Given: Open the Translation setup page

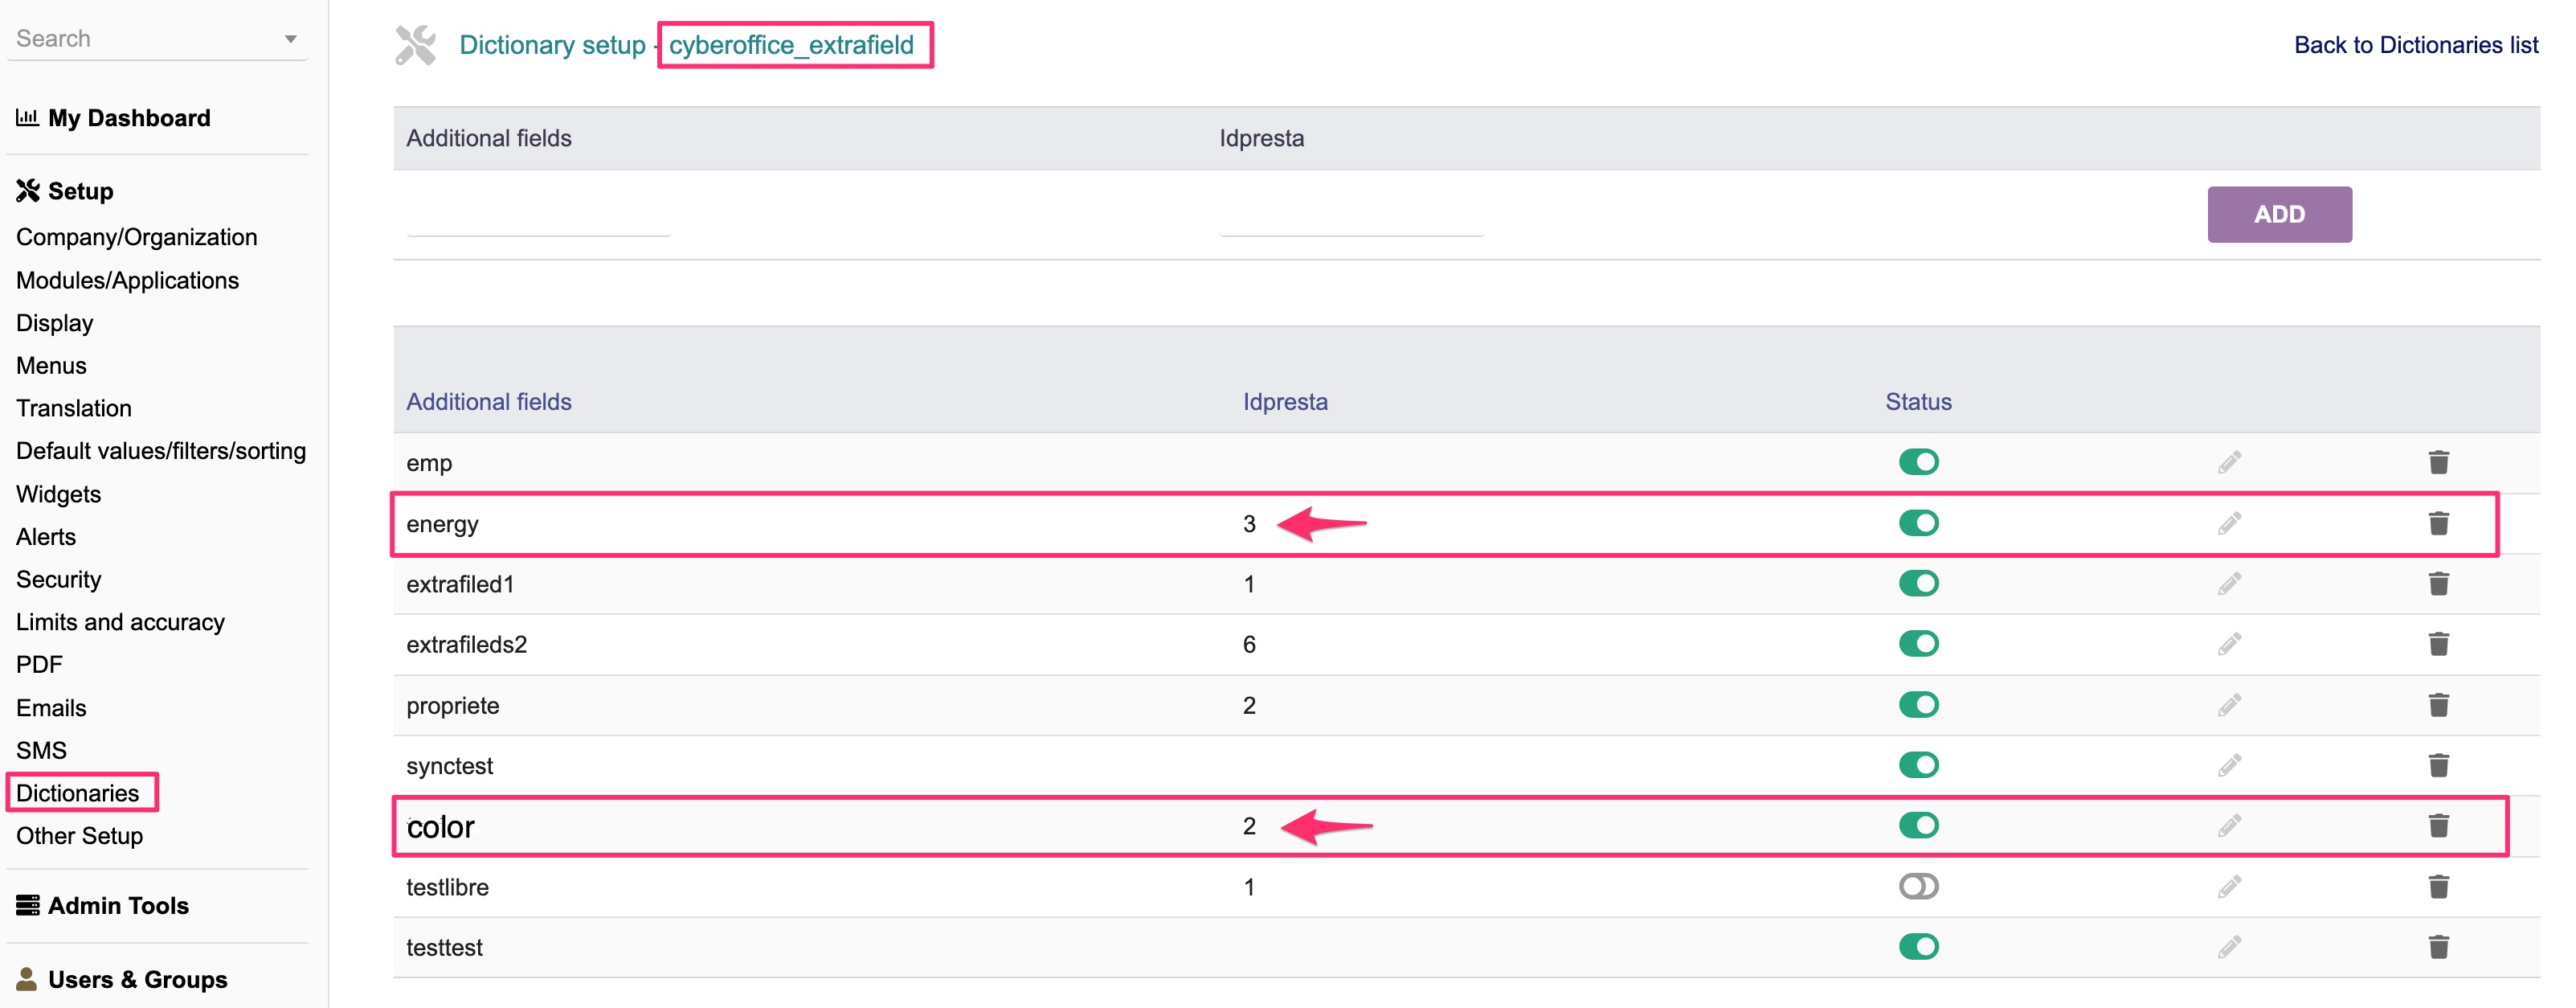Looking at the screenshot, I should pyautogui.click(x=74, y=408).
